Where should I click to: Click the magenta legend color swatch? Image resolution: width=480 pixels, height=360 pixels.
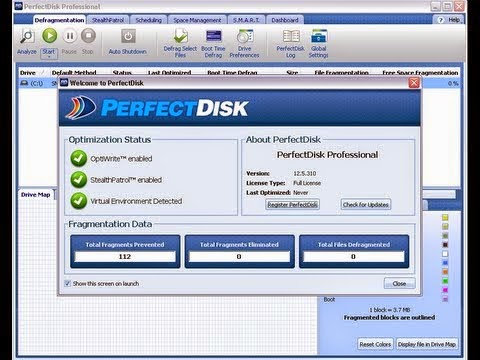(445, 290)
